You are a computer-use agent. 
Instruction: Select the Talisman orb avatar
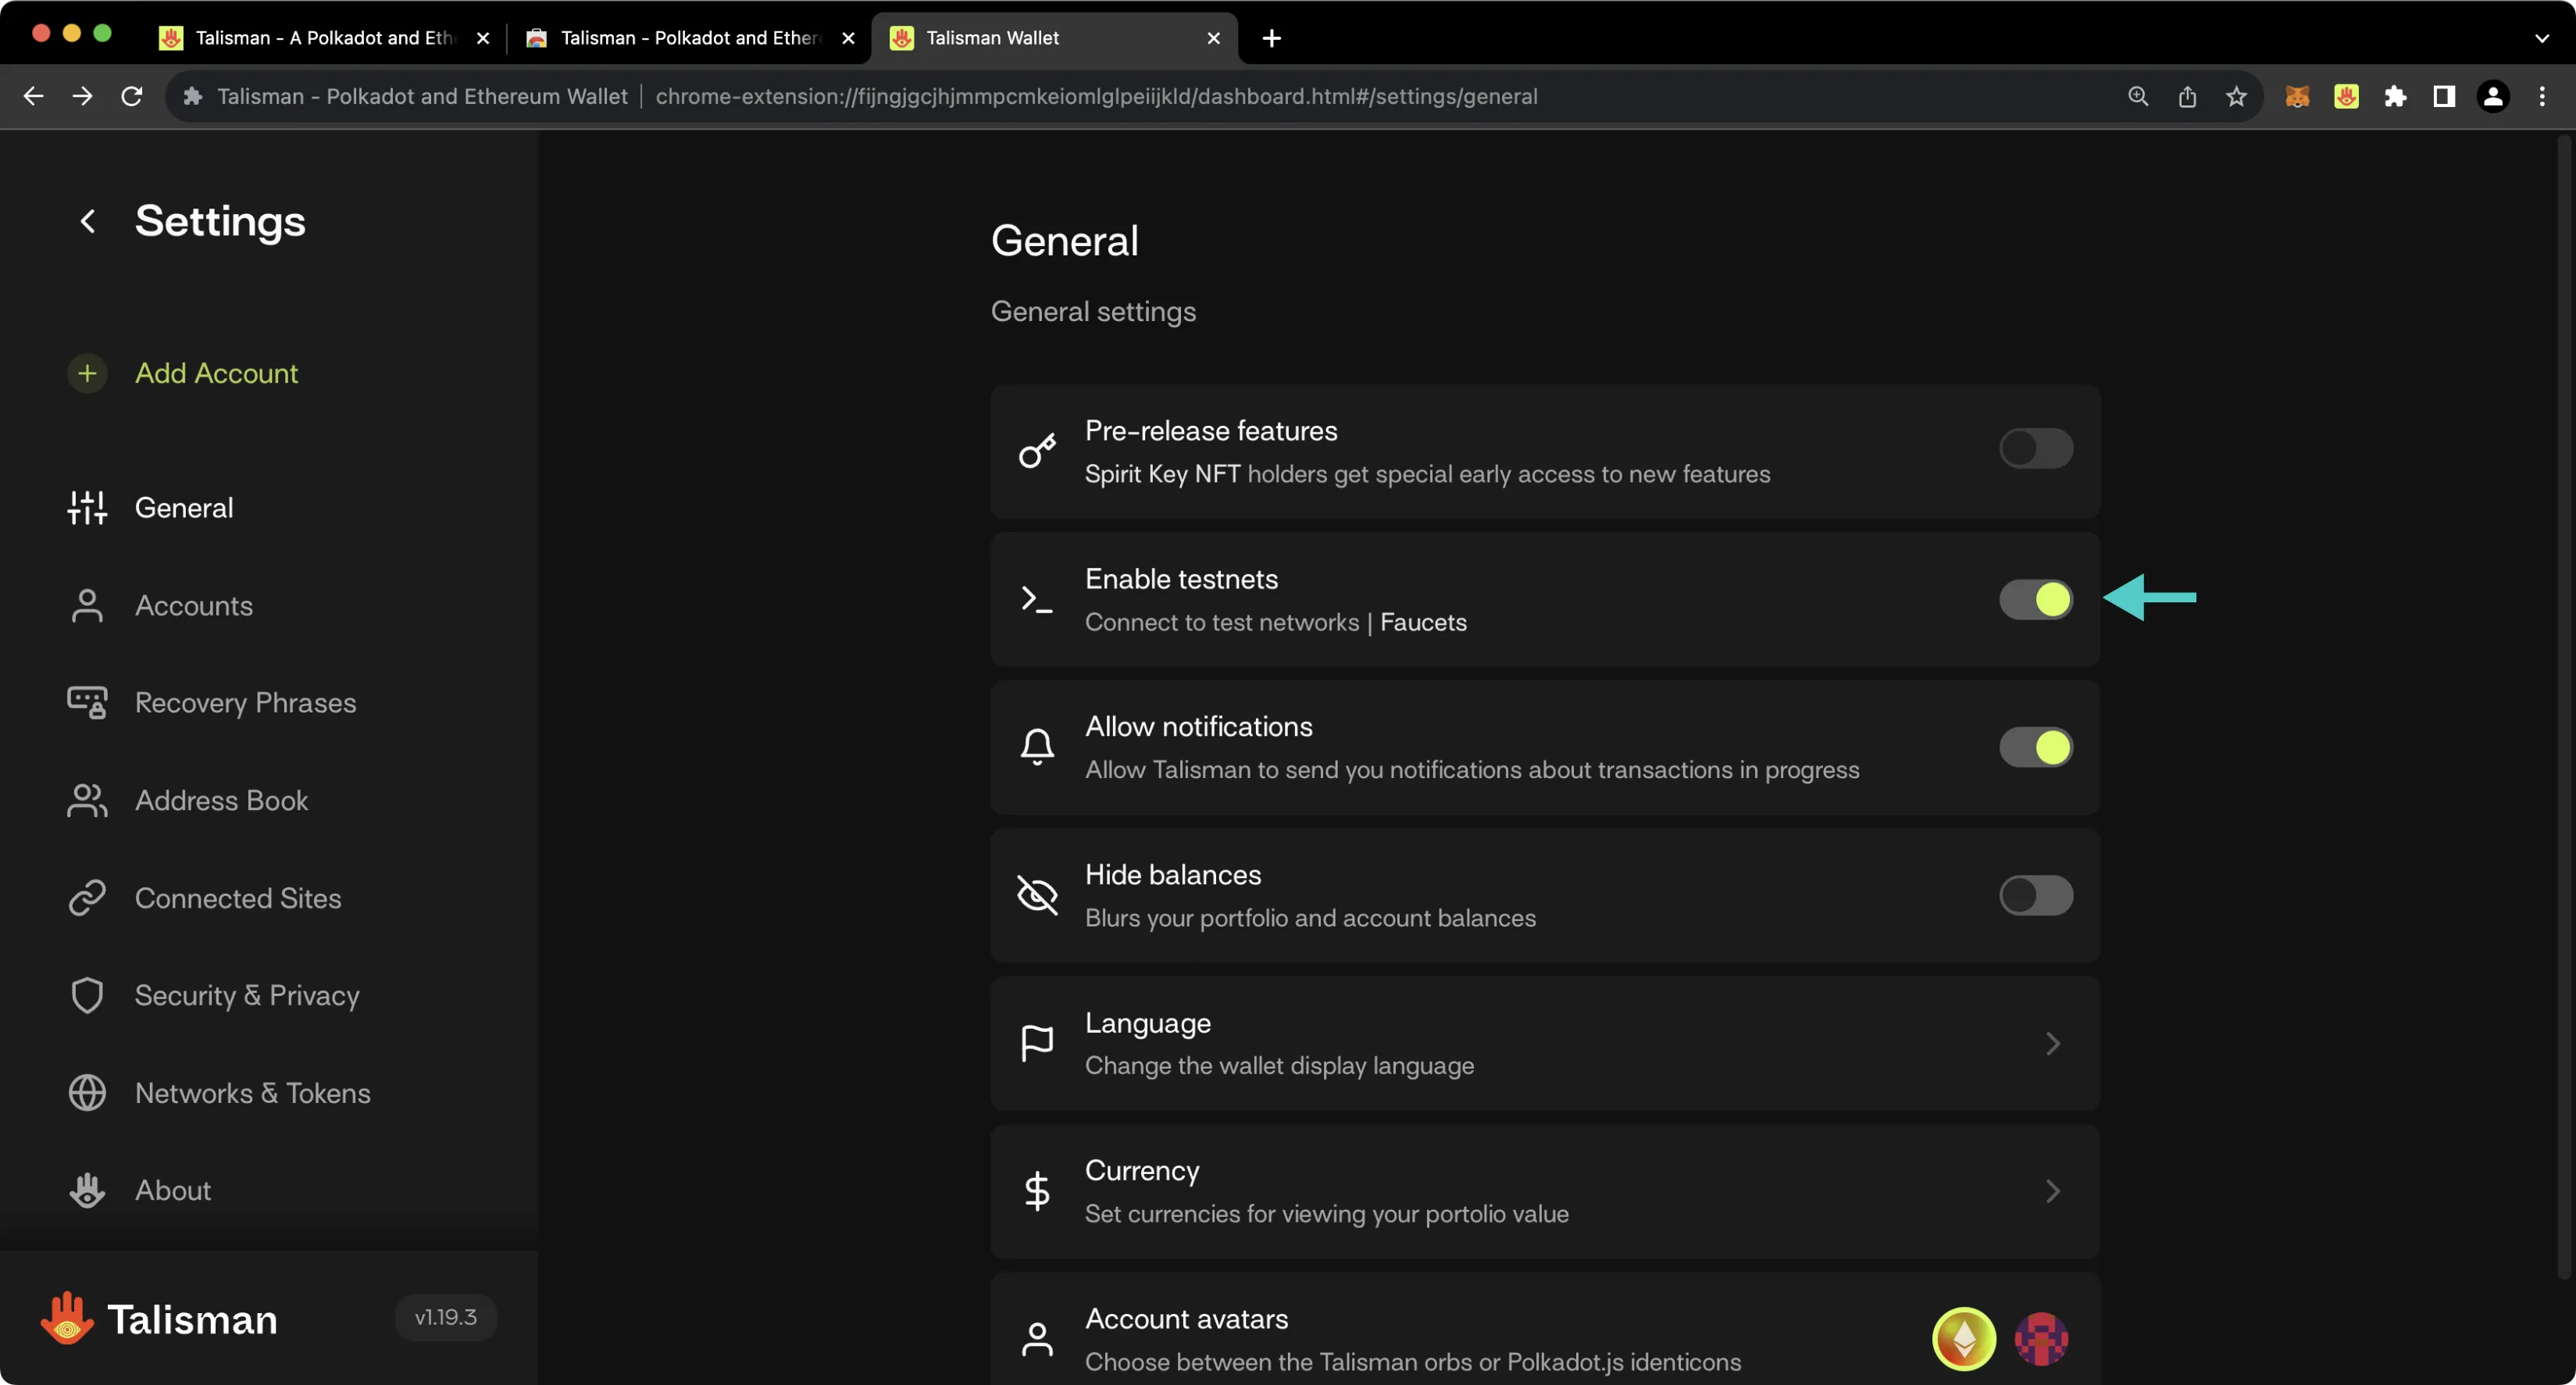coord(1964,1339)
